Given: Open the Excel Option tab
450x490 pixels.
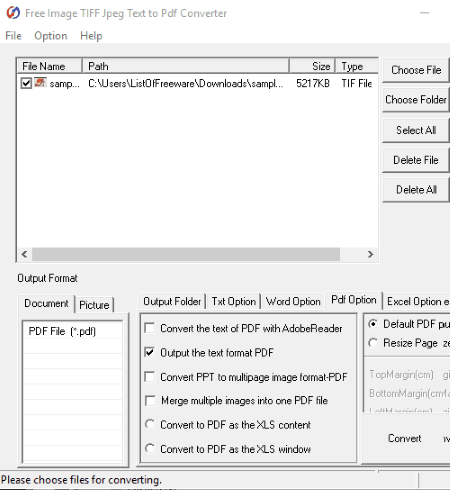Looking at the screenshot, I should click(x=417, y=301).
